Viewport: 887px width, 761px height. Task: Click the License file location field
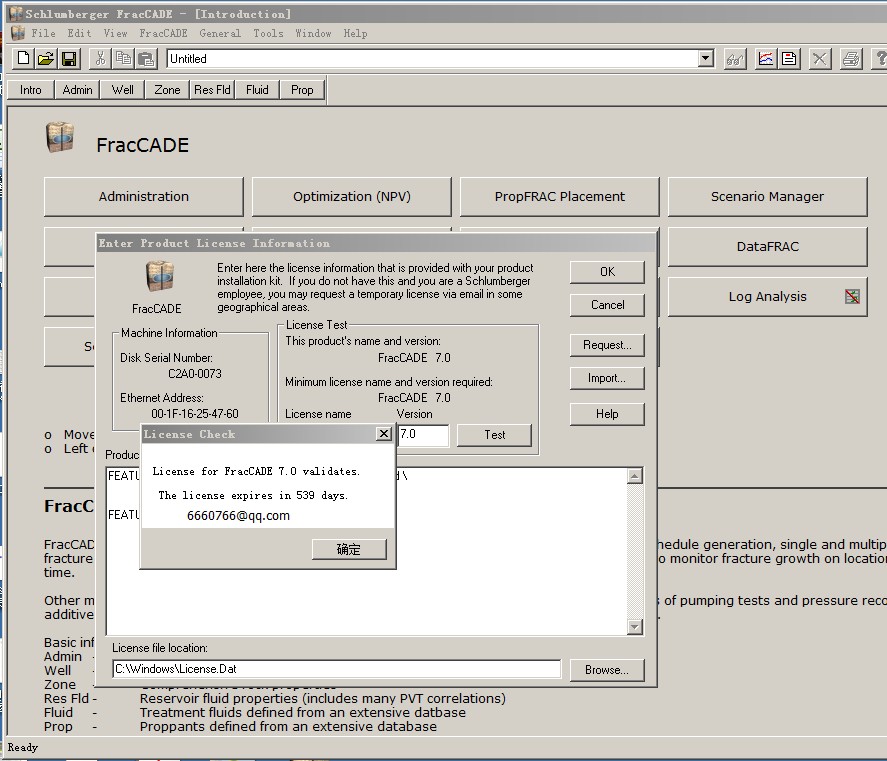(x=337, y=669)
